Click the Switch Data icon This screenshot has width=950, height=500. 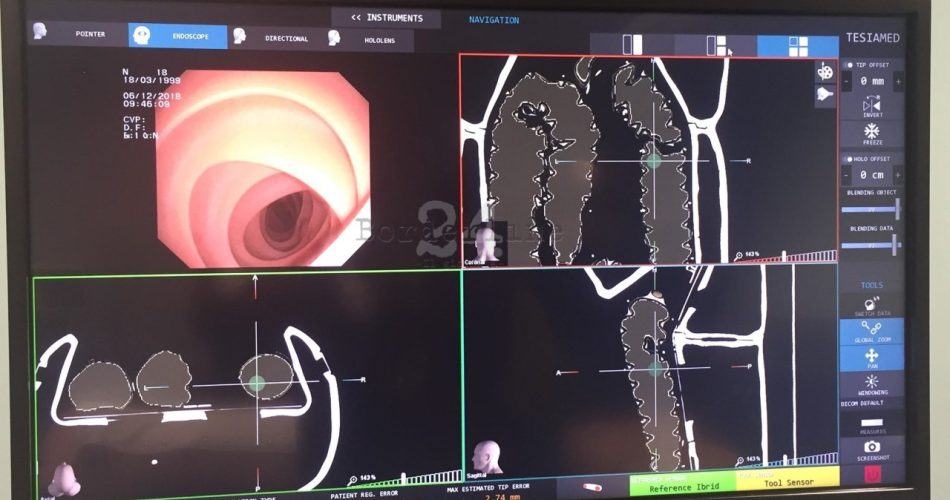(872, 303)
